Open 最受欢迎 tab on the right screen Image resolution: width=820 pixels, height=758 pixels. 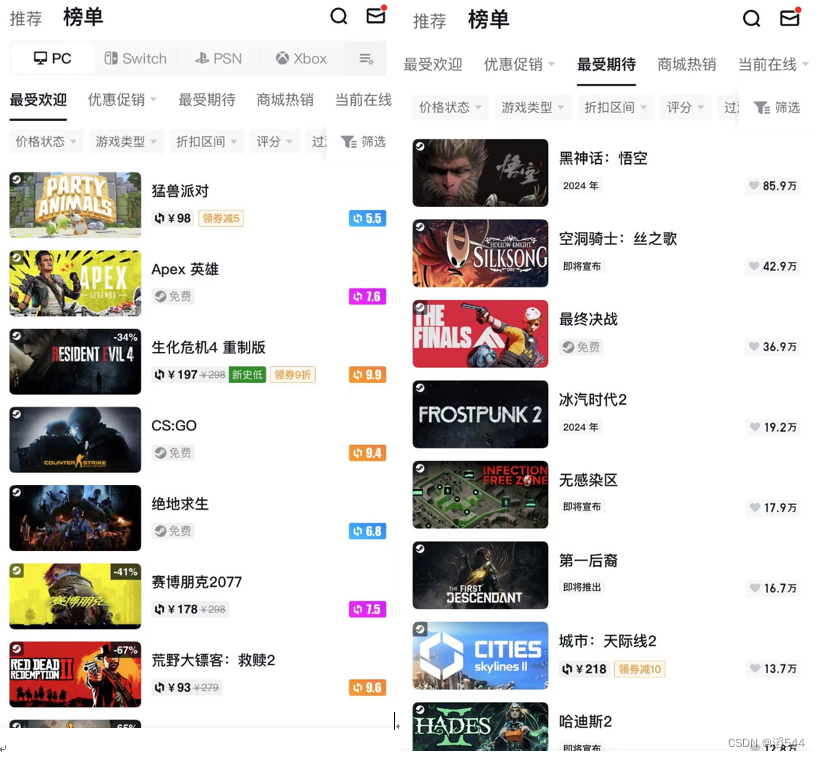(433, 65)
